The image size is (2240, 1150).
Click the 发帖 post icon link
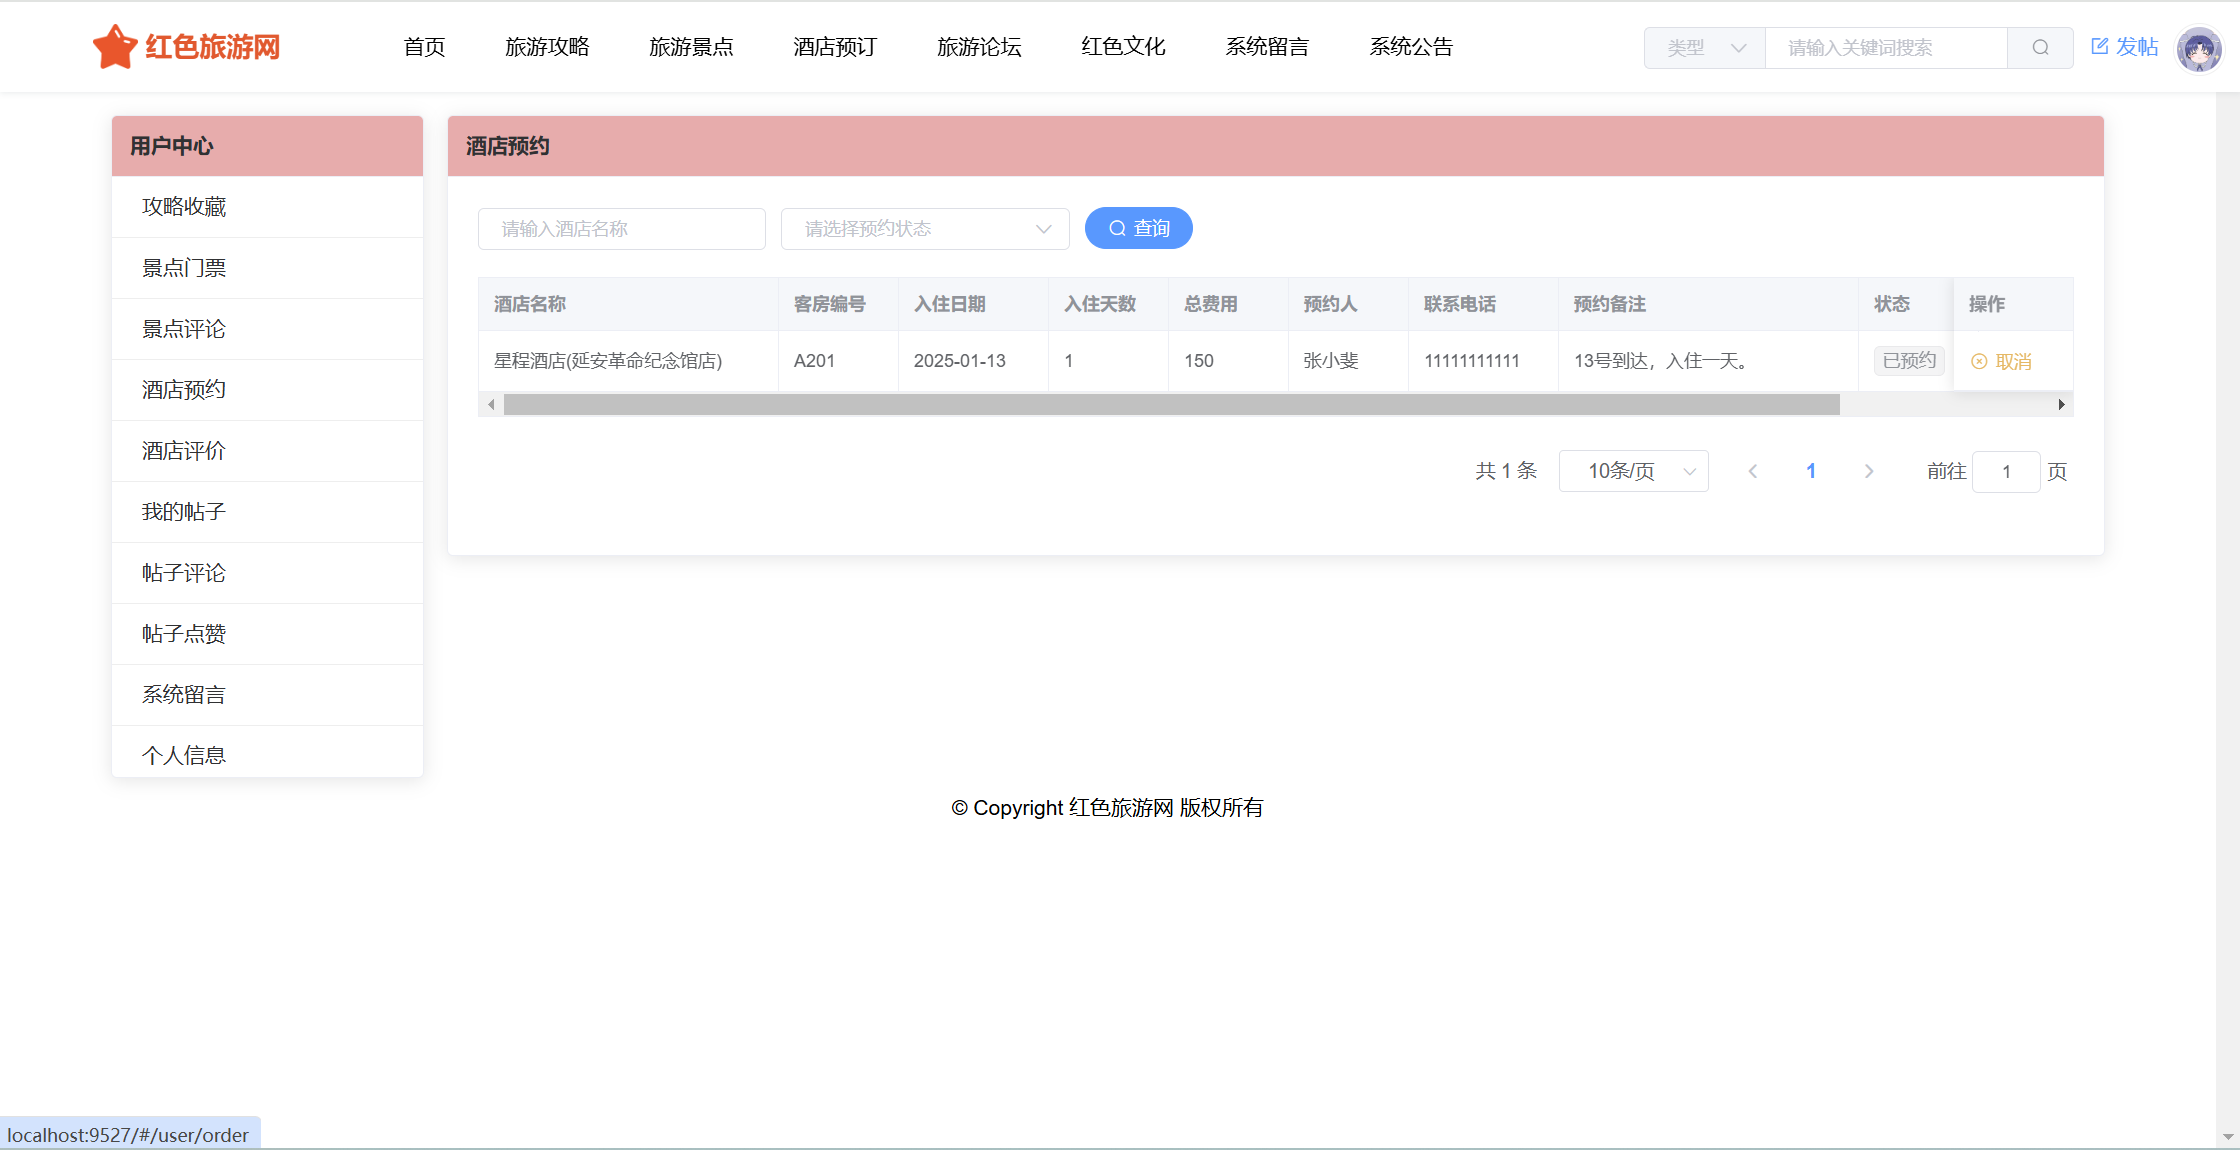tap(2124, 47)
